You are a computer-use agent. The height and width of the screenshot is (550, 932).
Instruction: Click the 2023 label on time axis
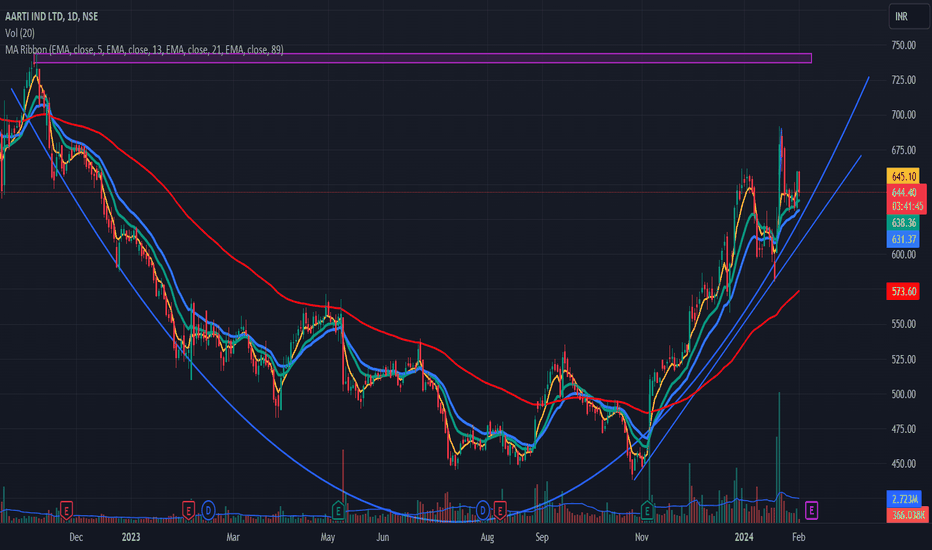pyautogui.click(x=131, y=537)
